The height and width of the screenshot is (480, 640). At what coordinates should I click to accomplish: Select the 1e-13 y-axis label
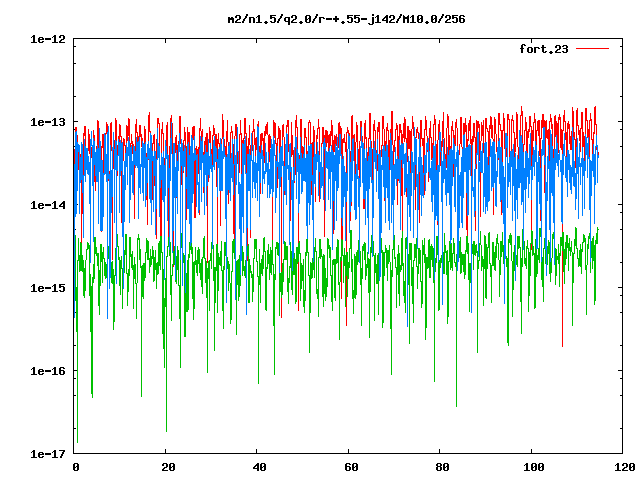point(48,122)
